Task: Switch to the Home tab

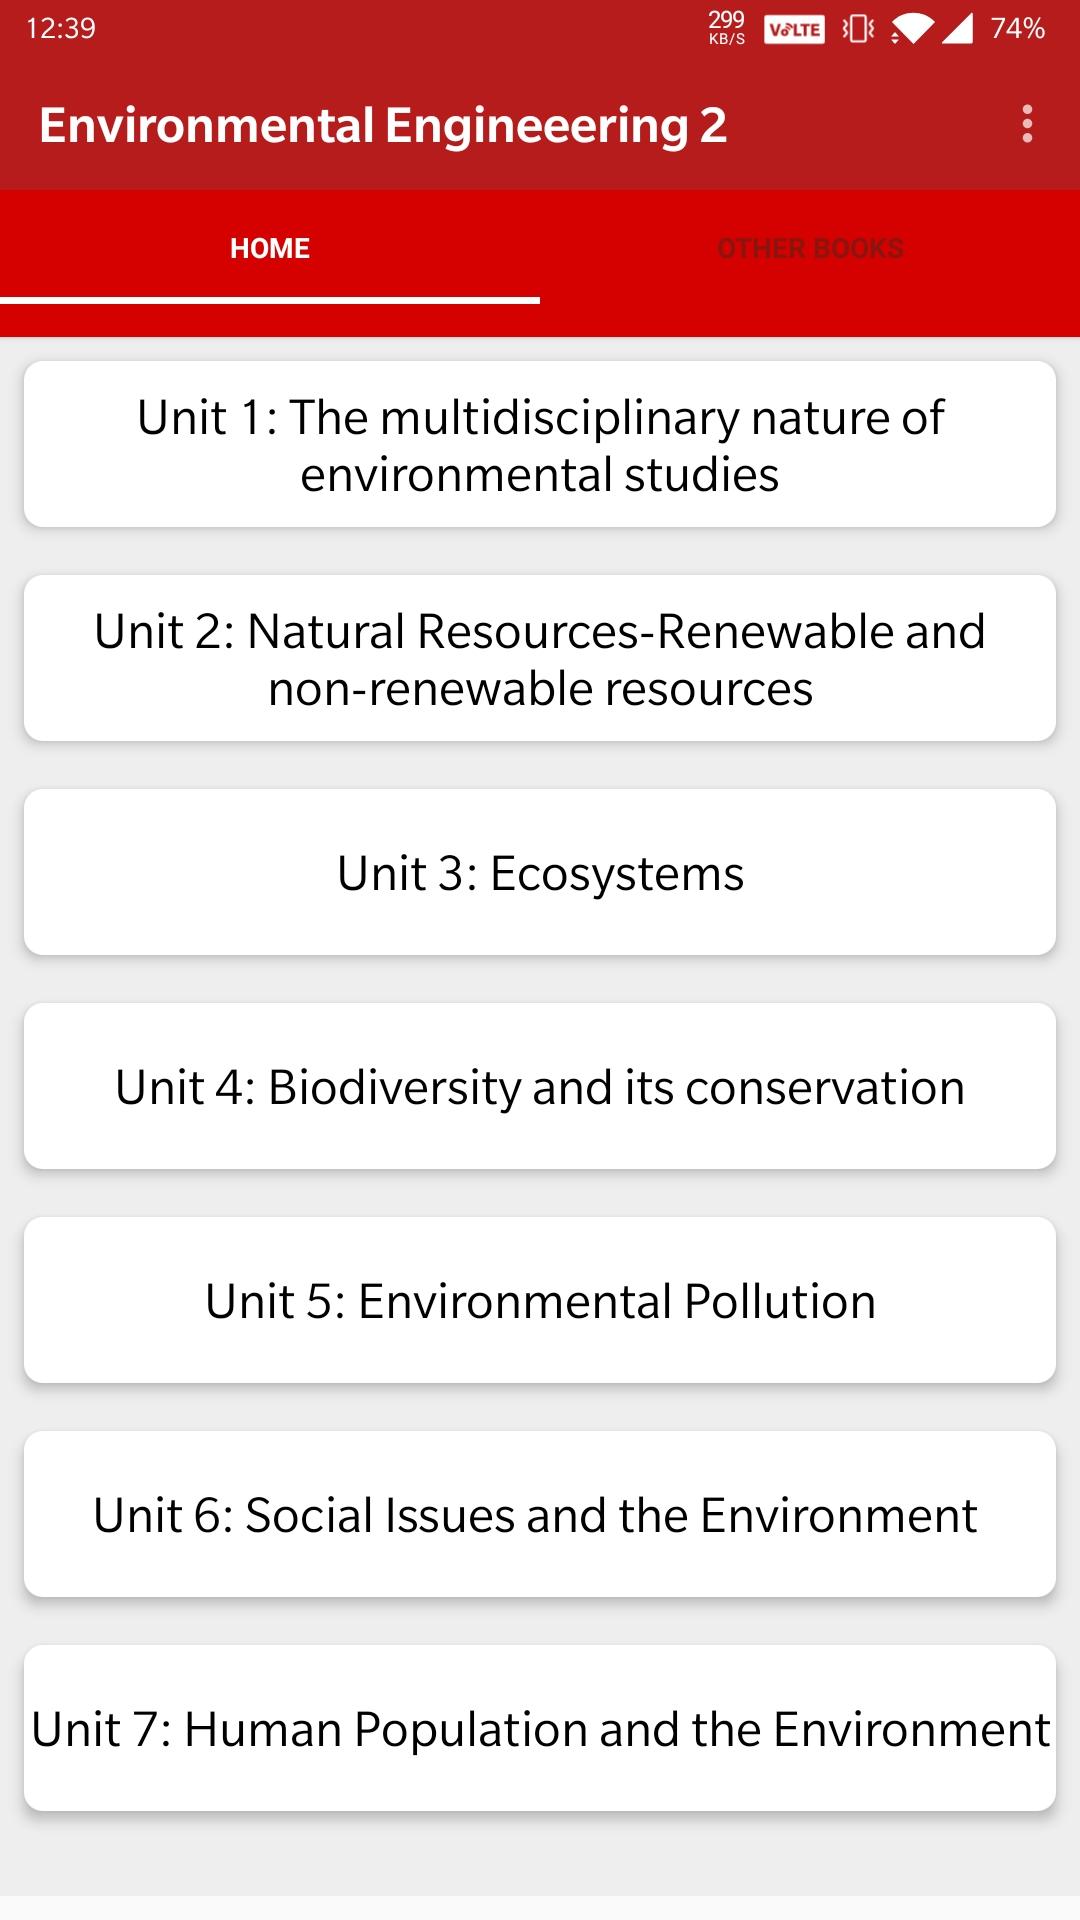Action: coord(270,248)
